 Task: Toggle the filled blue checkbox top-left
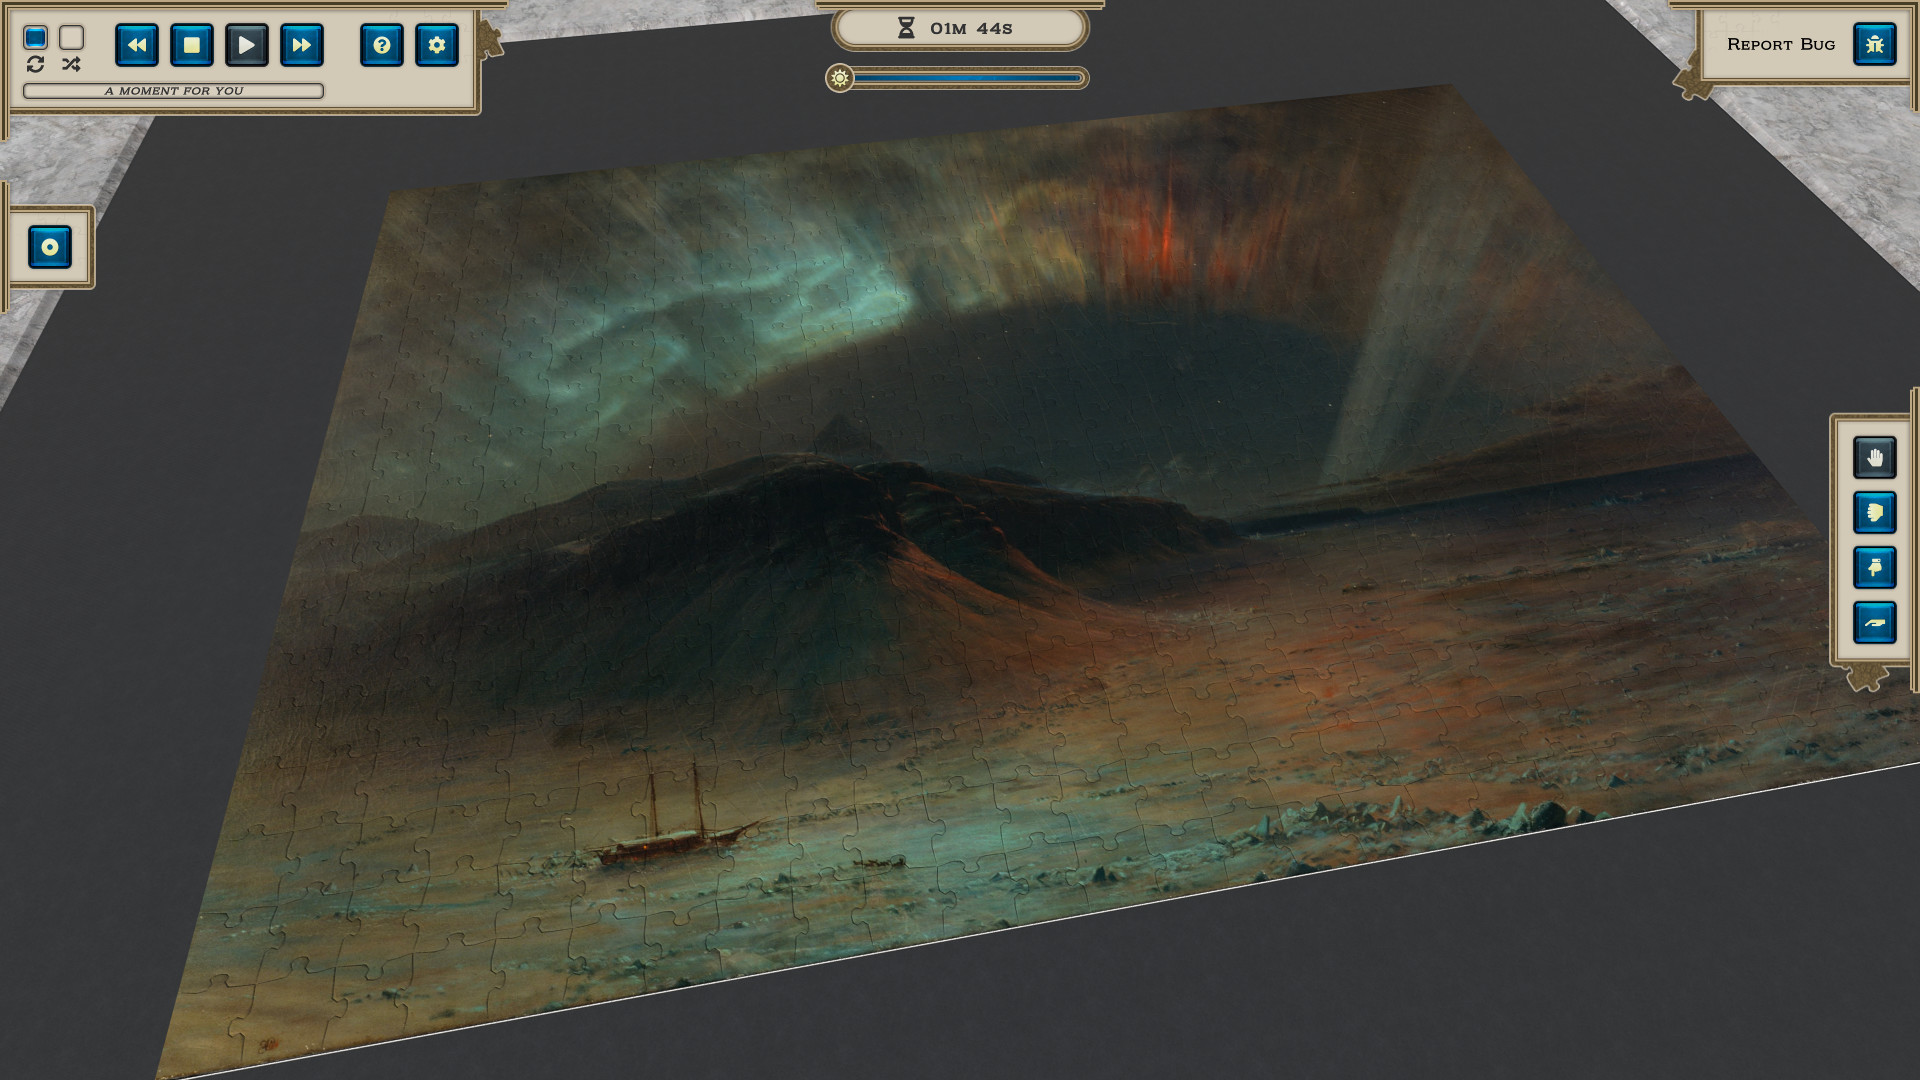click(x=36, y=37)
